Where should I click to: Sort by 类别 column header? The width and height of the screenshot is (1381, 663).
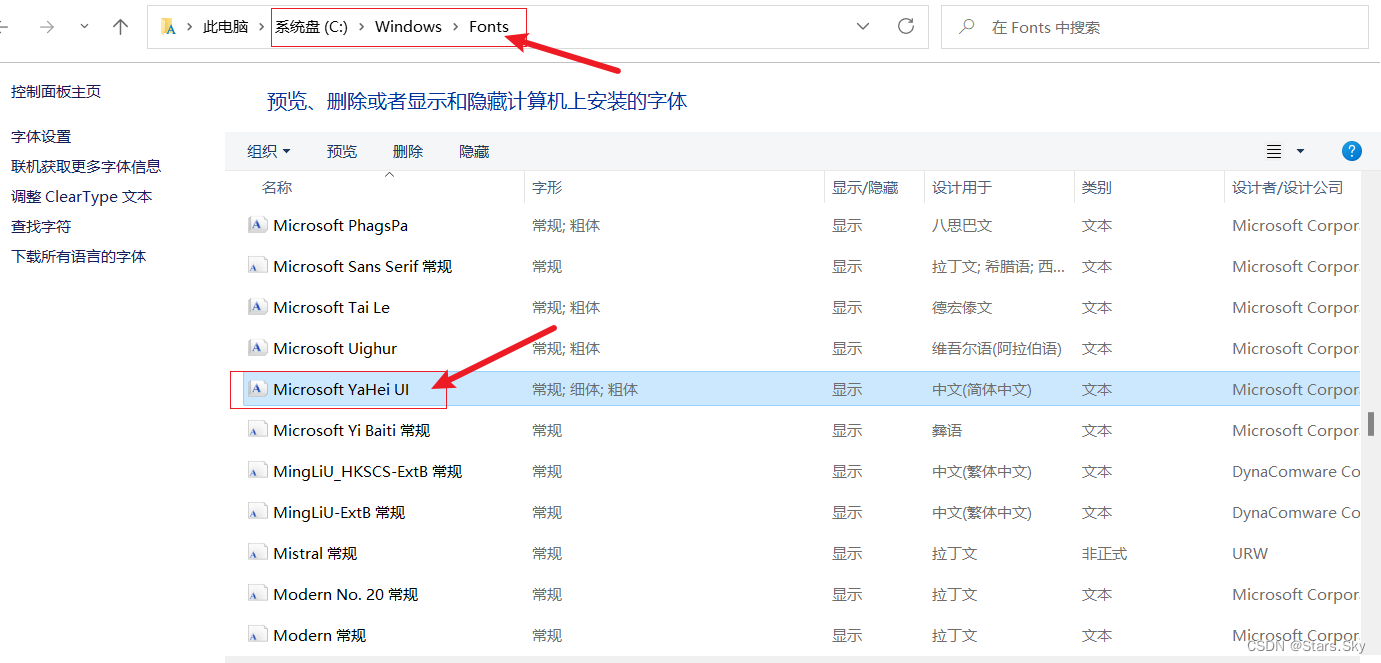click(x=1097, y=187)
